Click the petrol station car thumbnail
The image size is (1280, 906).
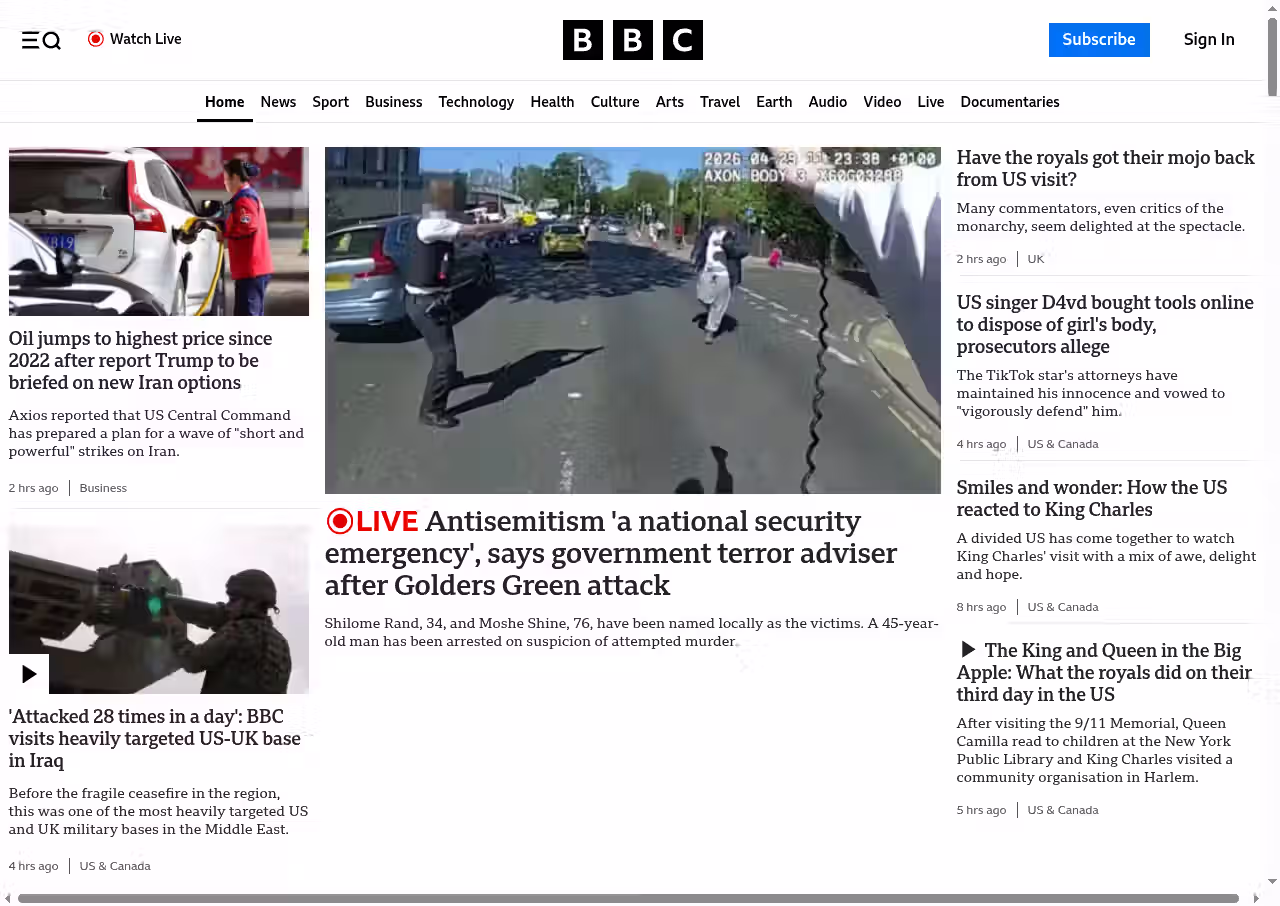tap(158, 231)
